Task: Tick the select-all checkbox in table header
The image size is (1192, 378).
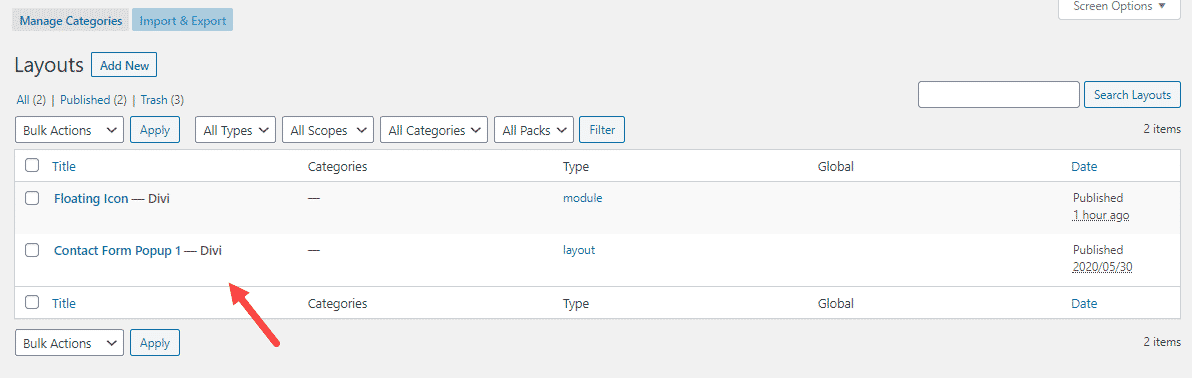Action: pyautogui.click(x=32, y=166)
